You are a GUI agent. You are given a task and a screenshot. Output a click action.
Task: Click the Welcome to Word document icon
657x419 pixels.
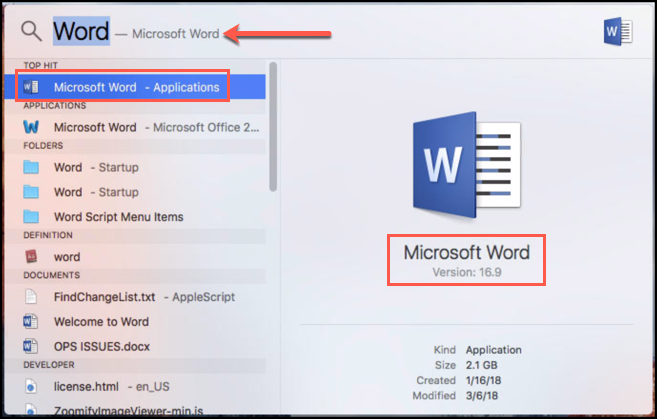[31, 321]
